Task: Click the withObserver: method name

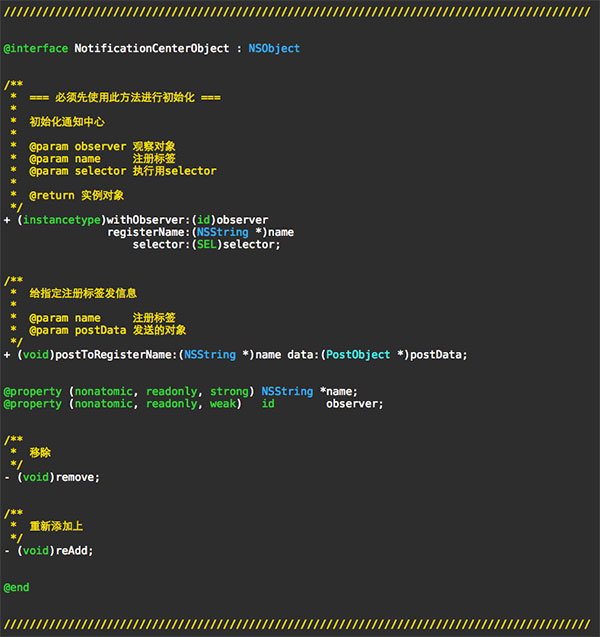Action: tap(146, 219)
